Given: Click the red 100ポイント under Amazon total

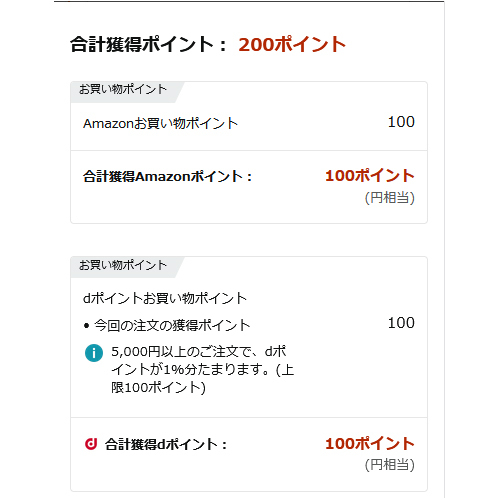Looking at the screenshot, I should pos(370,176).
